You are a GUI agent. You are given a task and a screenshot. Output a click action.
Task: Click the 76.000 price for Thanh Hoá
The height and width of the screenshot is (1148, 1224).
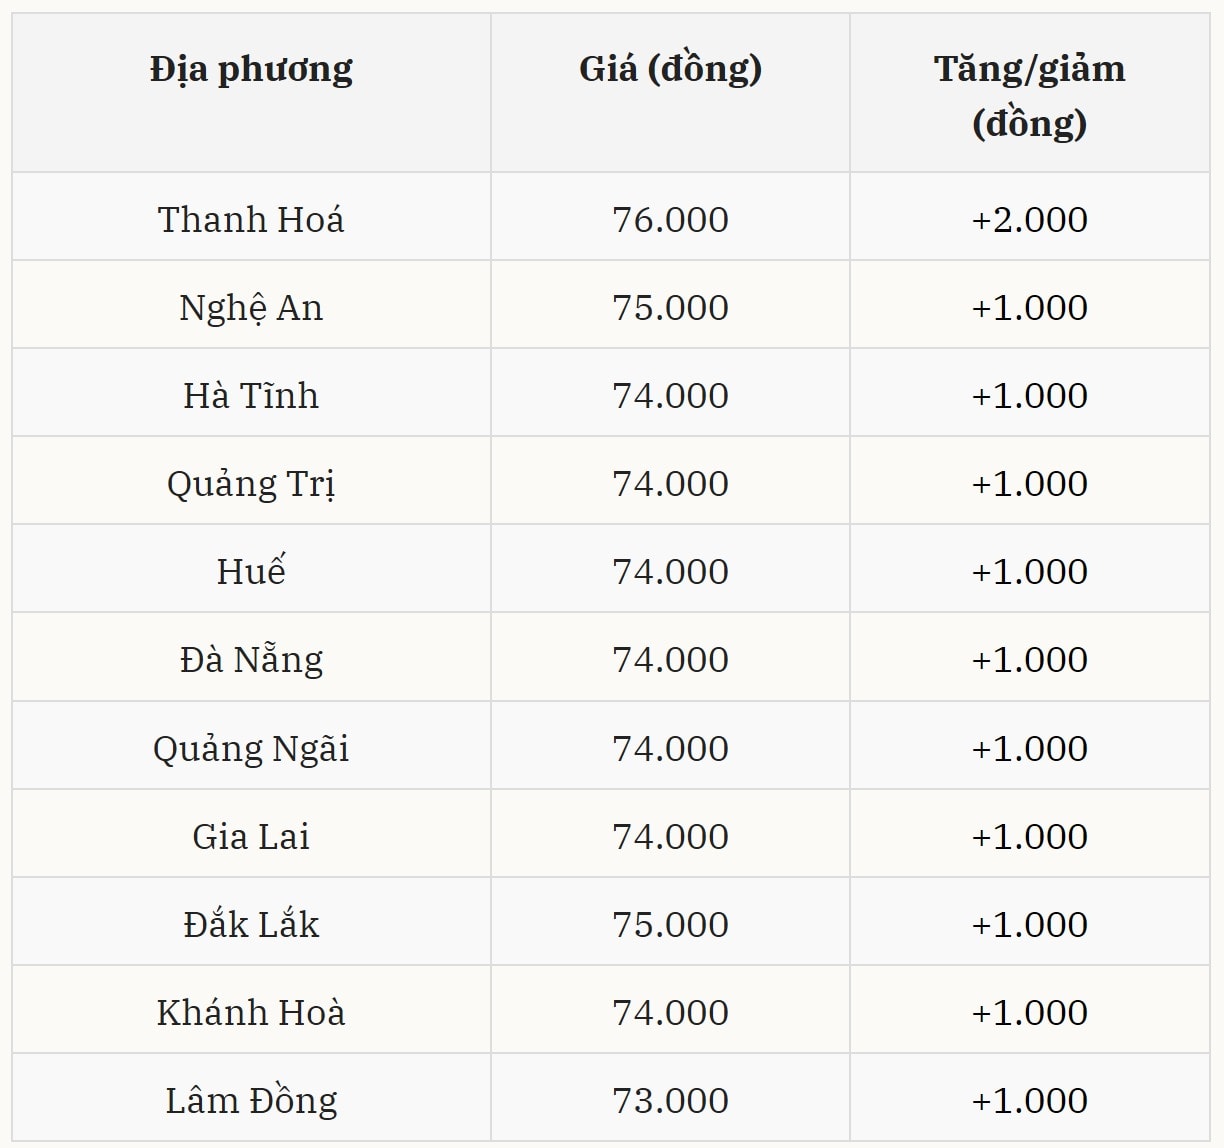point(670,219)
